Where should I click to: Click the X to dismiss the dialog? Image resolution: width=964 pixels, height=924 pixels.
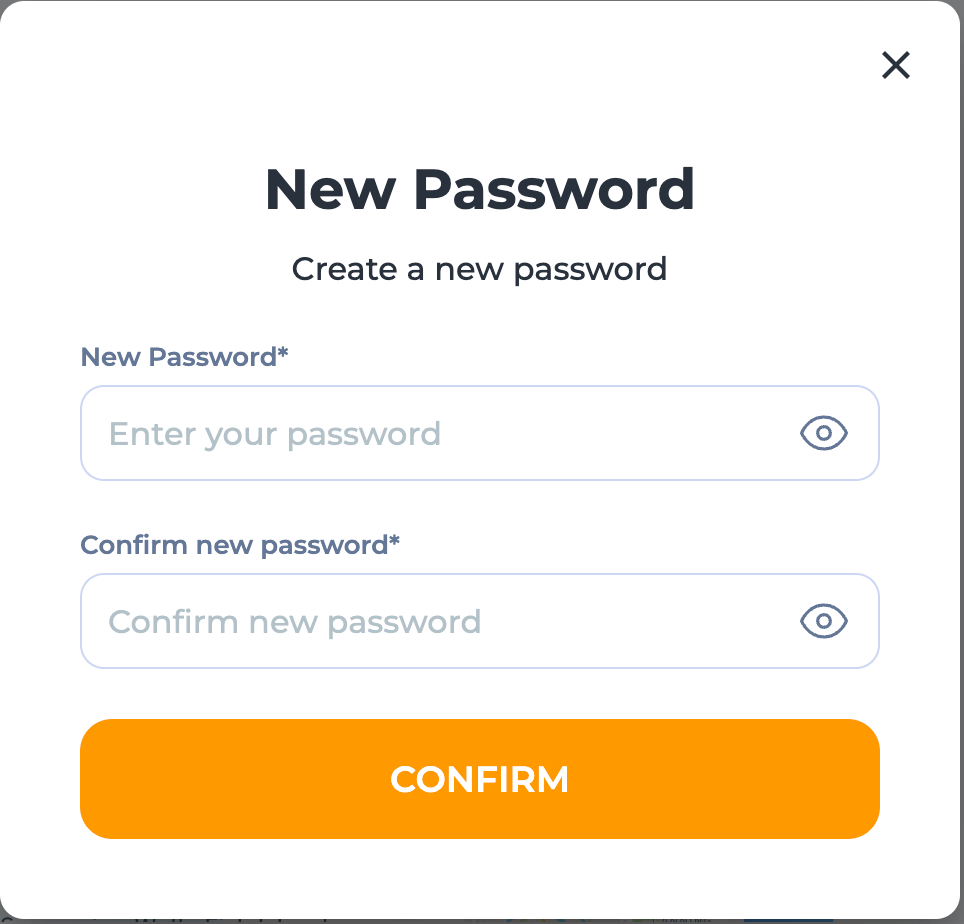[x=895, y=65]
